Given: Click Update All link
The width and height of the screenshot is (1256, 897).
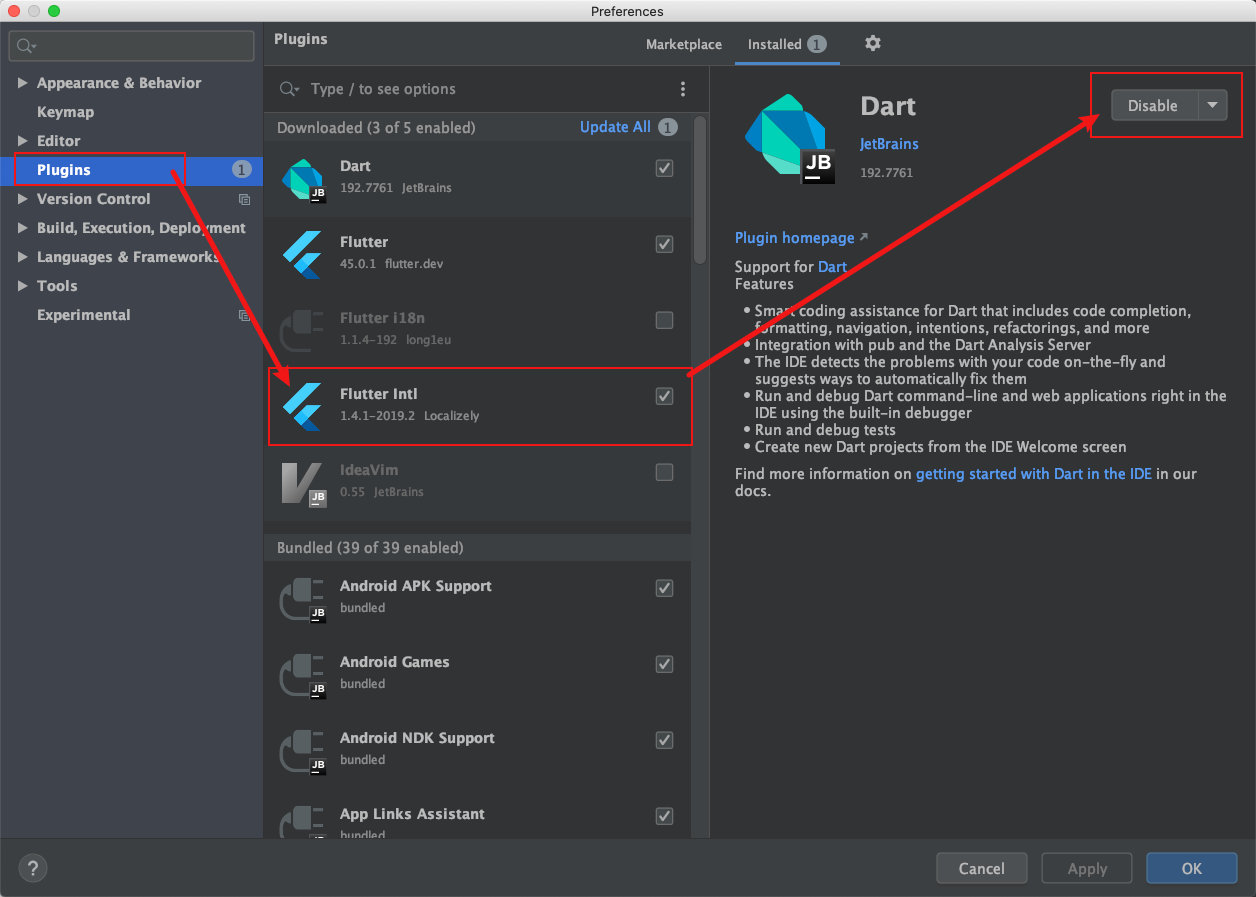Looking at the screenshot, I should click(615, 127).
